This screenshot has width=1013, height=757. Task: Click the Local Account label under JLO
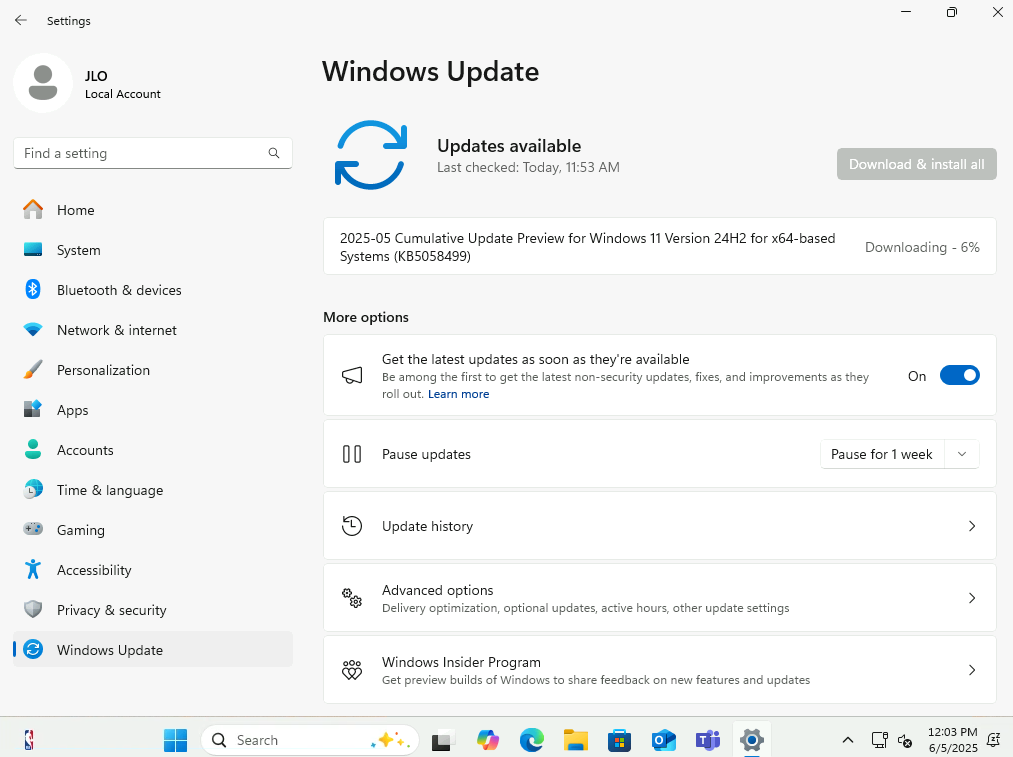[x=123, y=94]
